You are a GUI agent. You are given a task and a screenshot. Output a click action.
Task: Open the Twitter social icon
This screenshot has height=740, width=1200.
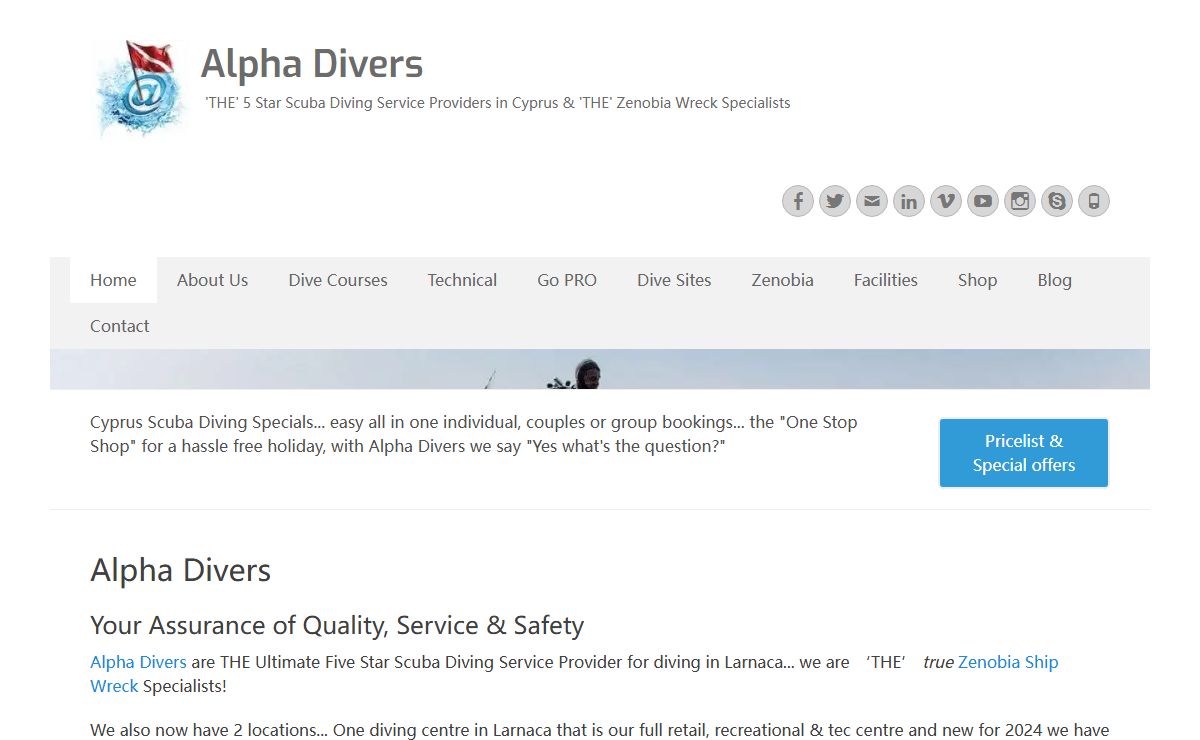click(835, 201)
